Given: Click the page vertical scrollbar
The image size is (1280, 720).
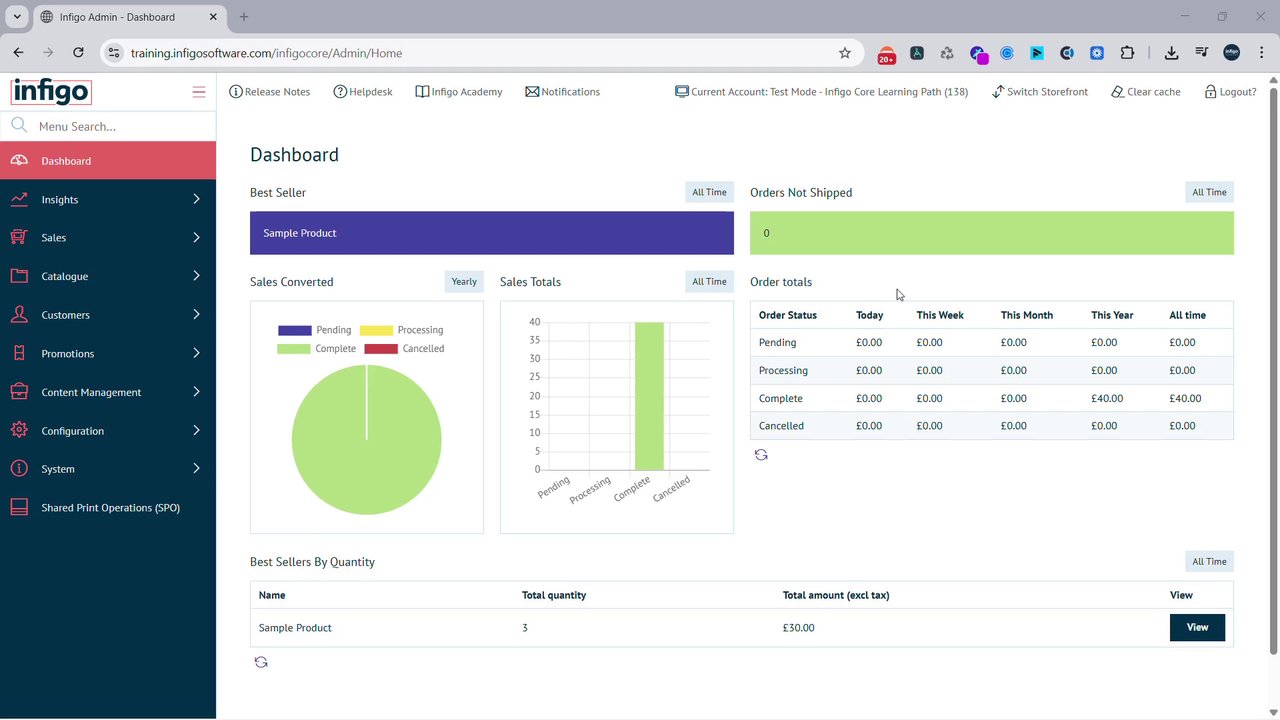Looking at the screenshot, I should (x=1274, y=370).
